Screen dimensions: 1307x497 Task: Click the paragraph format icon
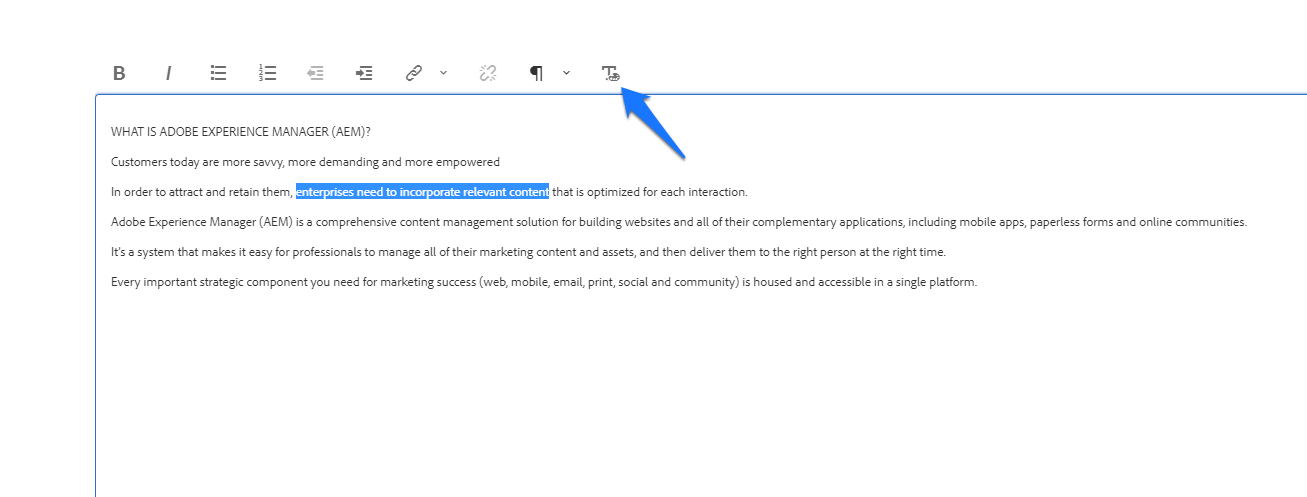click(x=537, y=73)
